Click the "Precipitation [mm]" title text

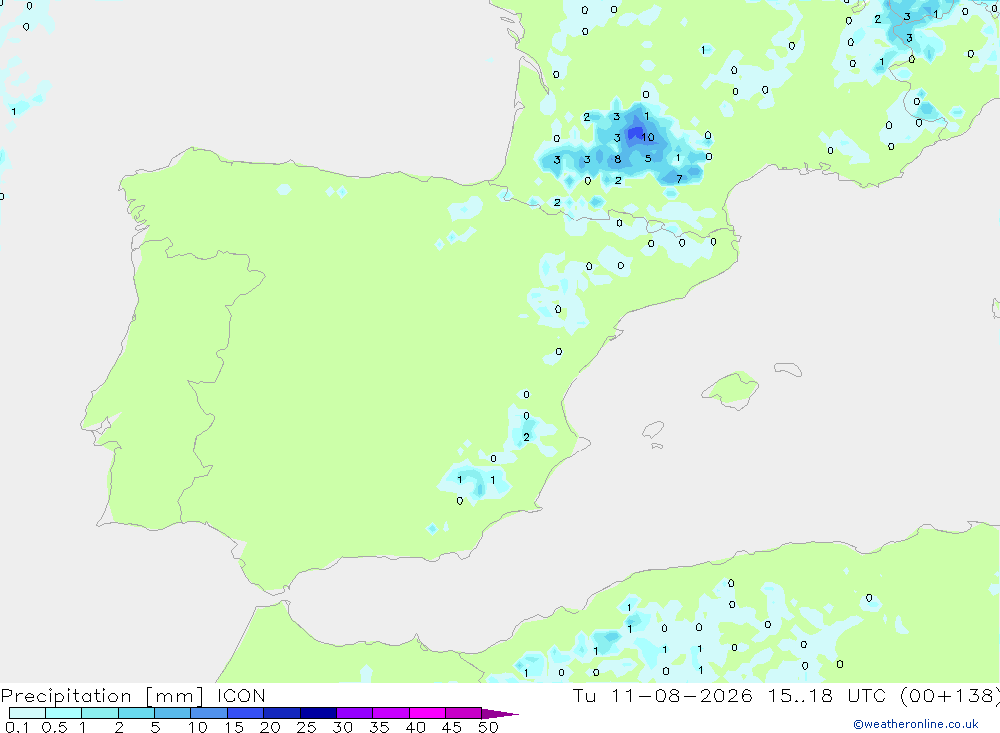(102, 695)
